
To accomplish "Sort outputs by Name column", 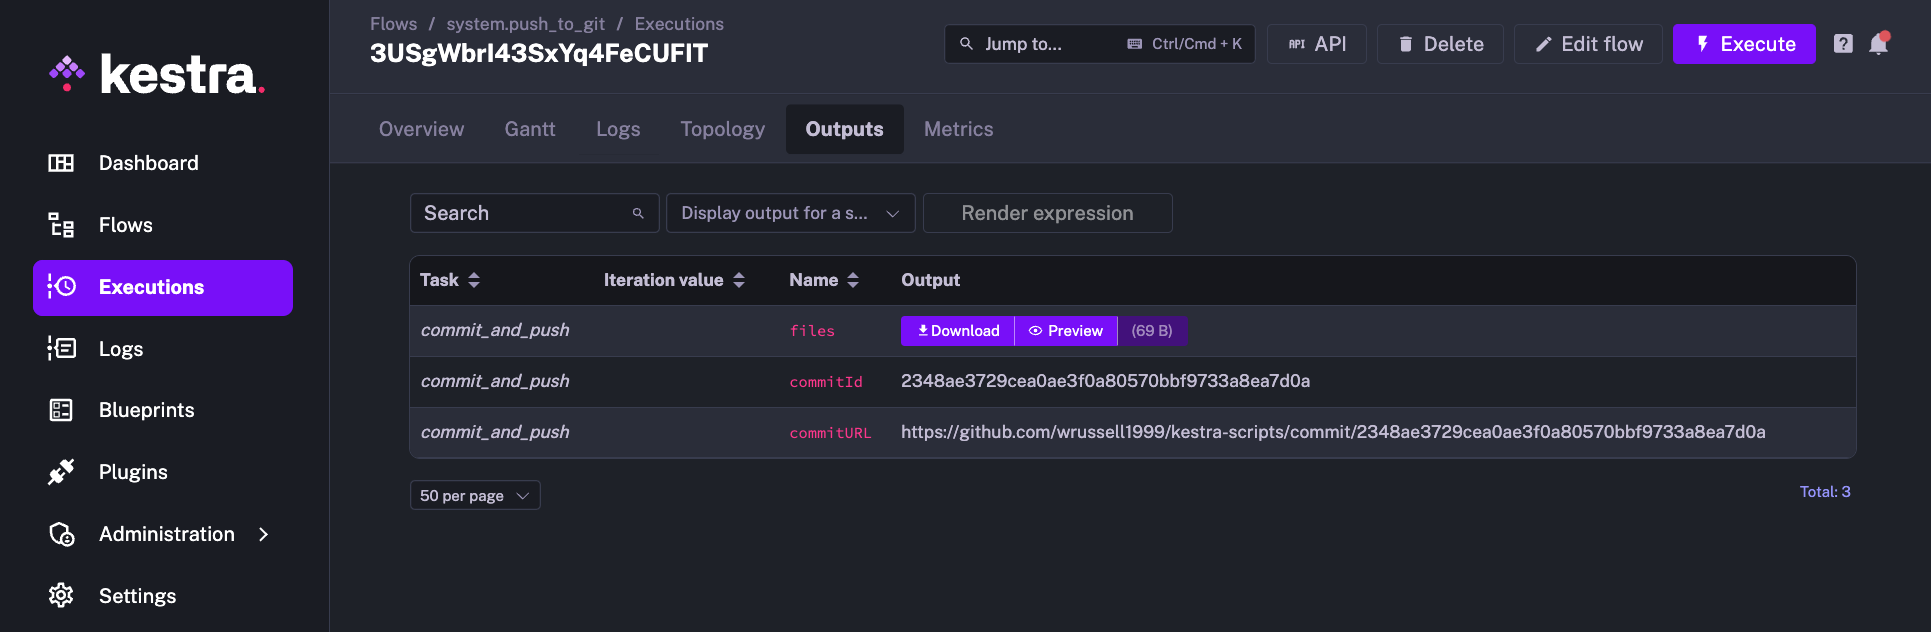I will coord(853,280).
